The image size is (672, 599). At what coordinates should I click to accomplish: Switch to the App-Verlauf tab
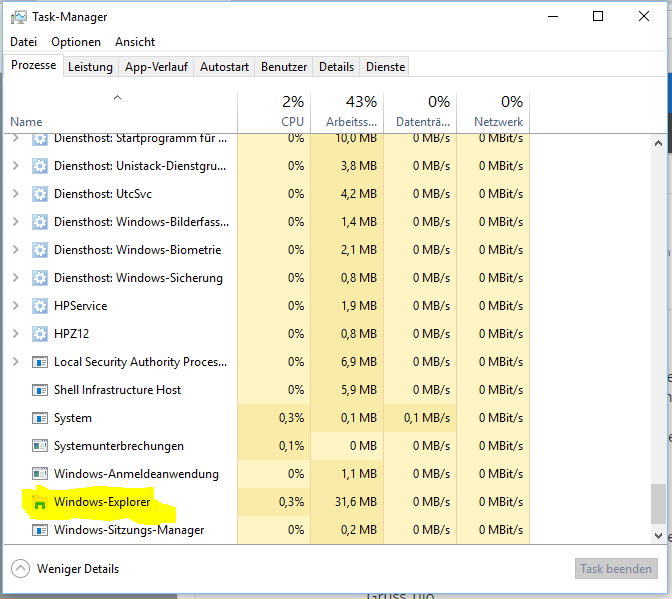pos(156,67)
